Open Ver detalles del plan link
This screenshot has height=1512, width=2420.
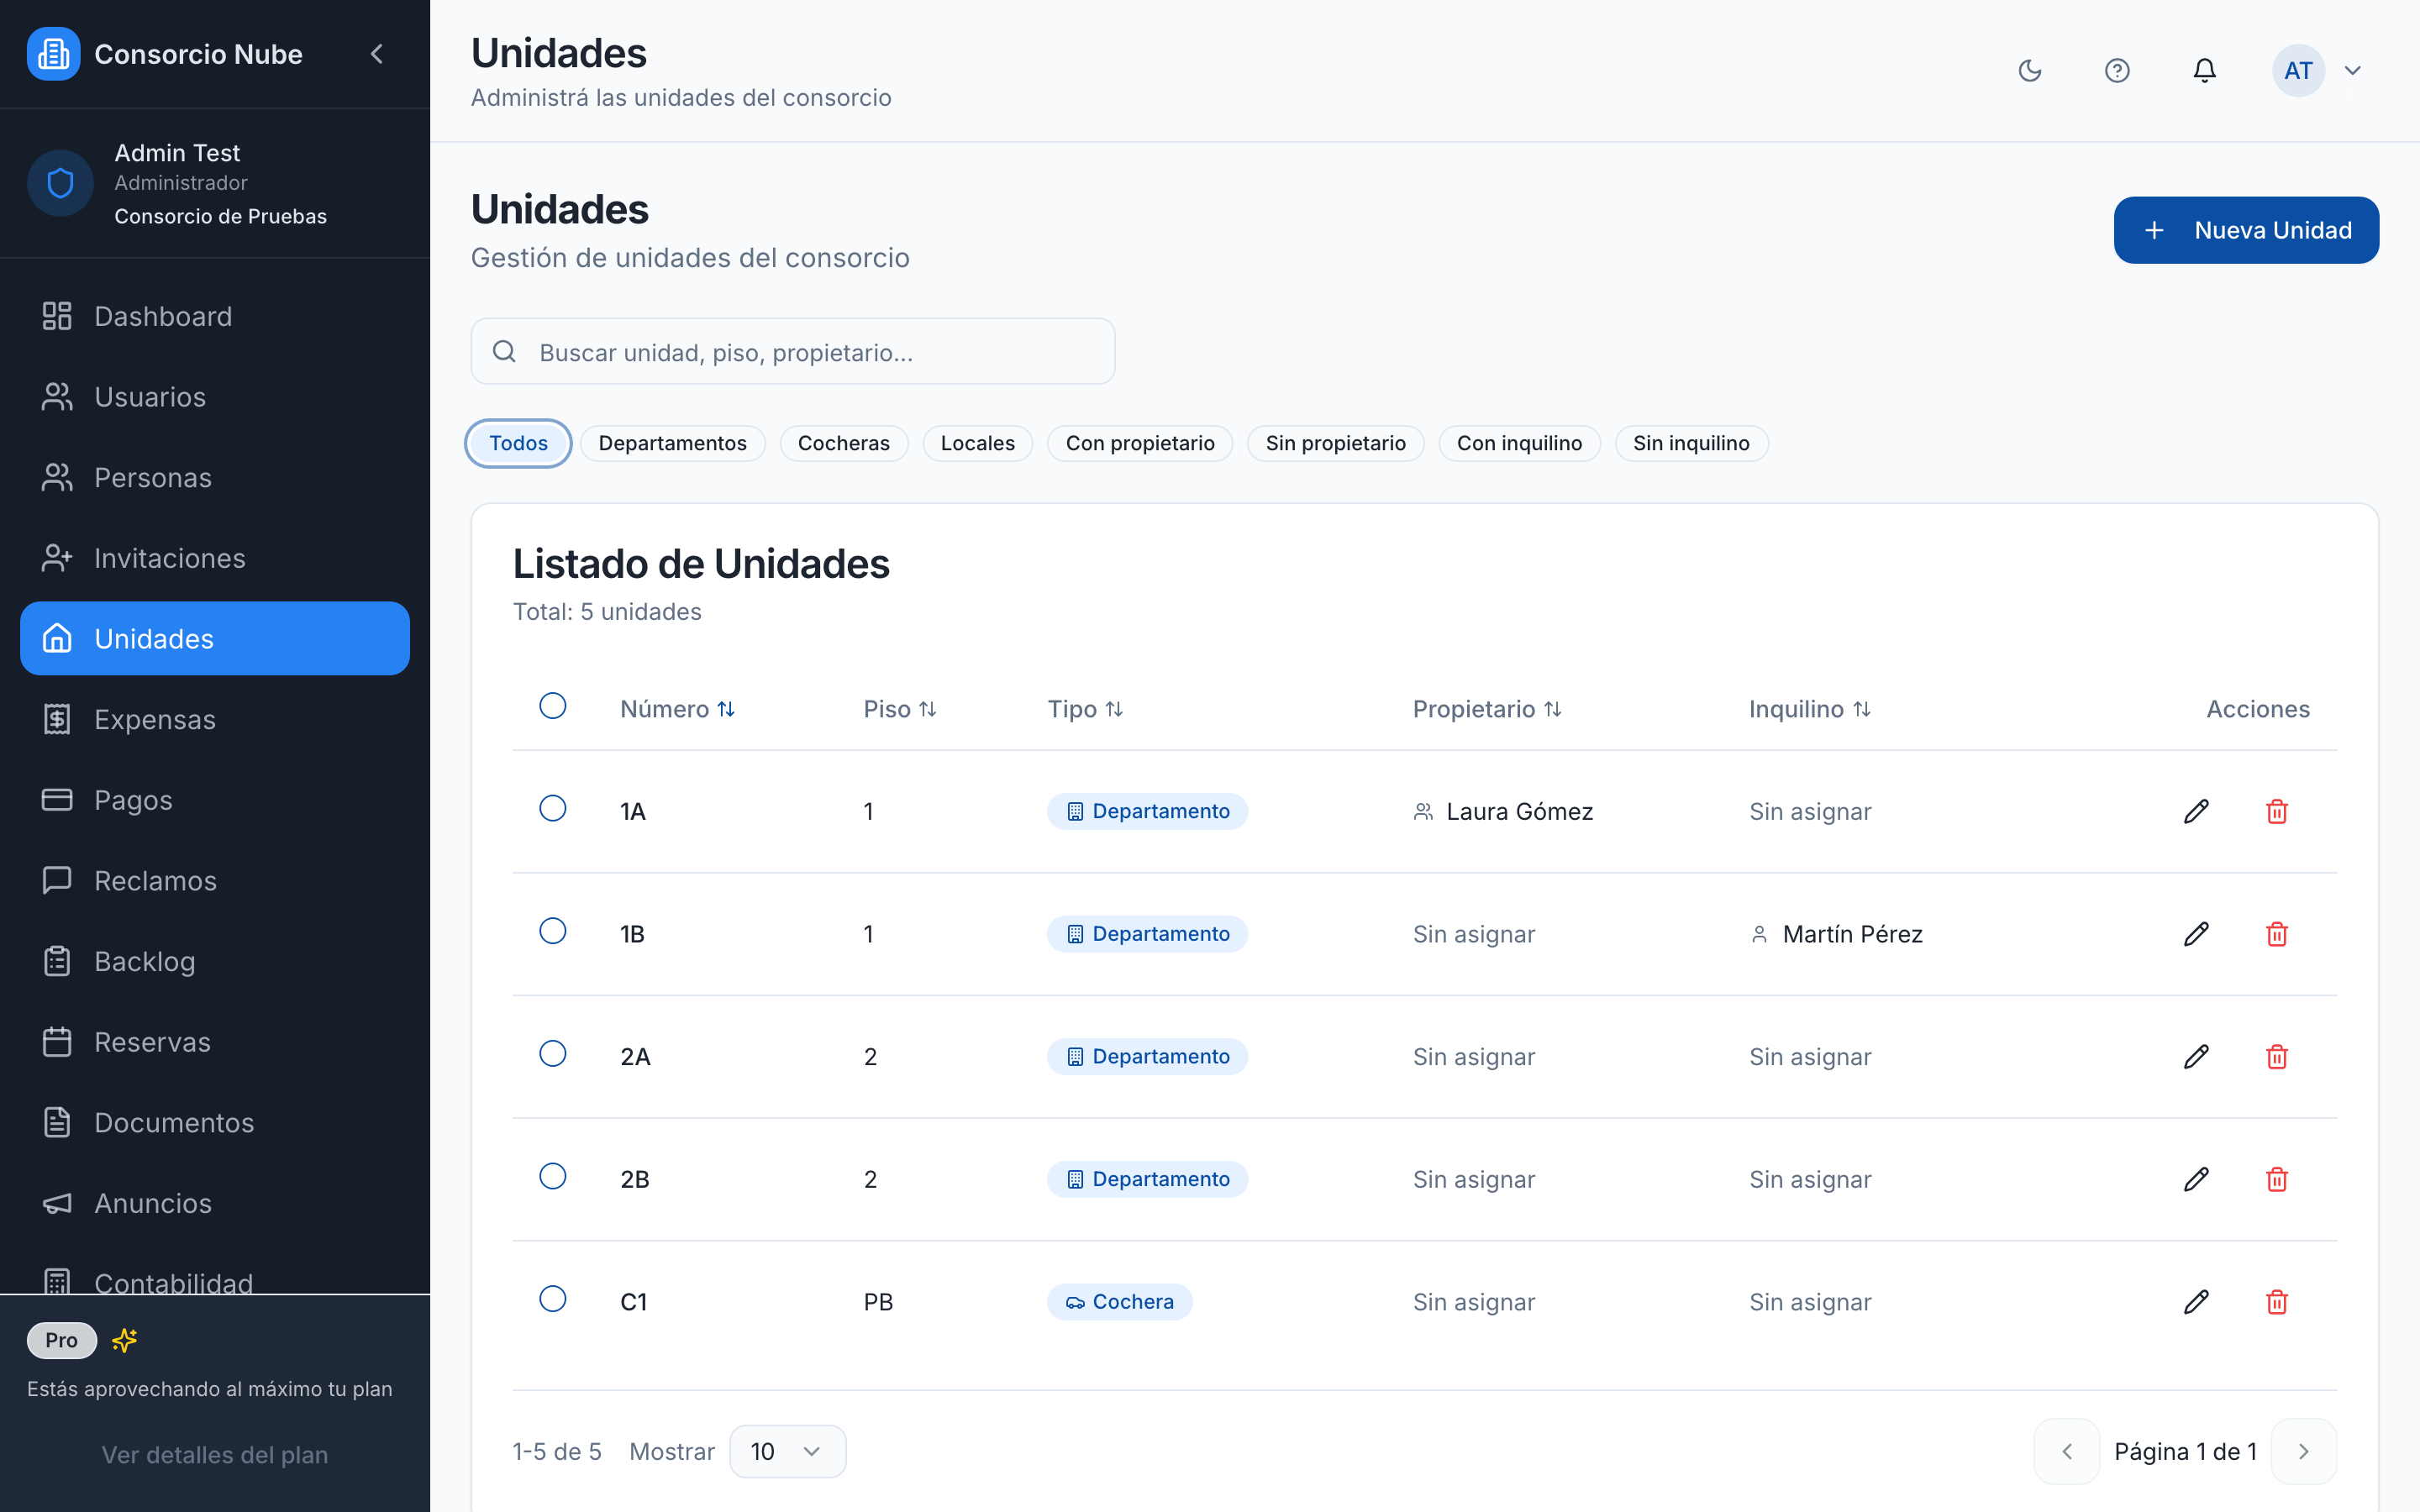tap(215, 1454)
